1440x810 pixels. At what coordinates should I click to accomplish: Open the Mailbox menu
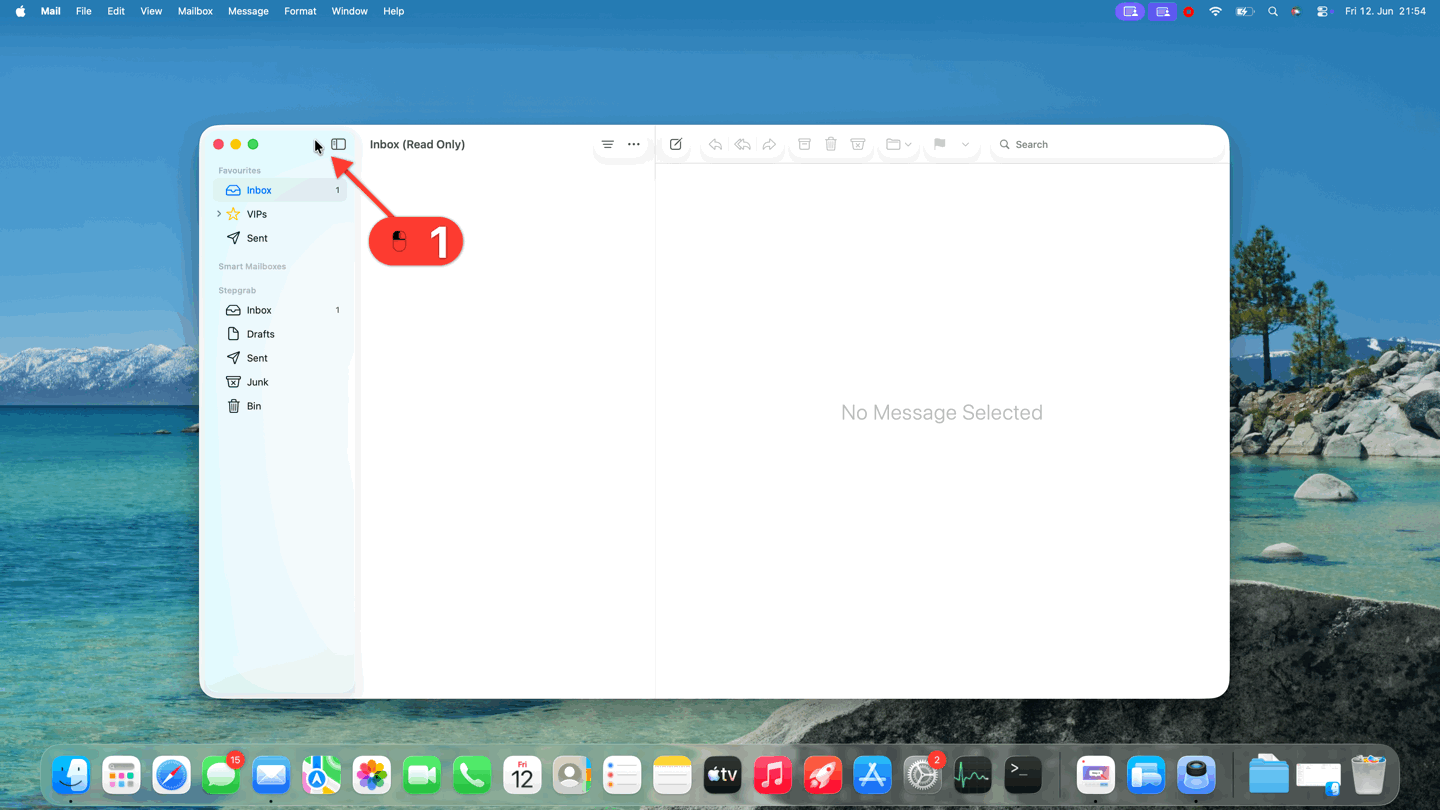tap(195, 11)
